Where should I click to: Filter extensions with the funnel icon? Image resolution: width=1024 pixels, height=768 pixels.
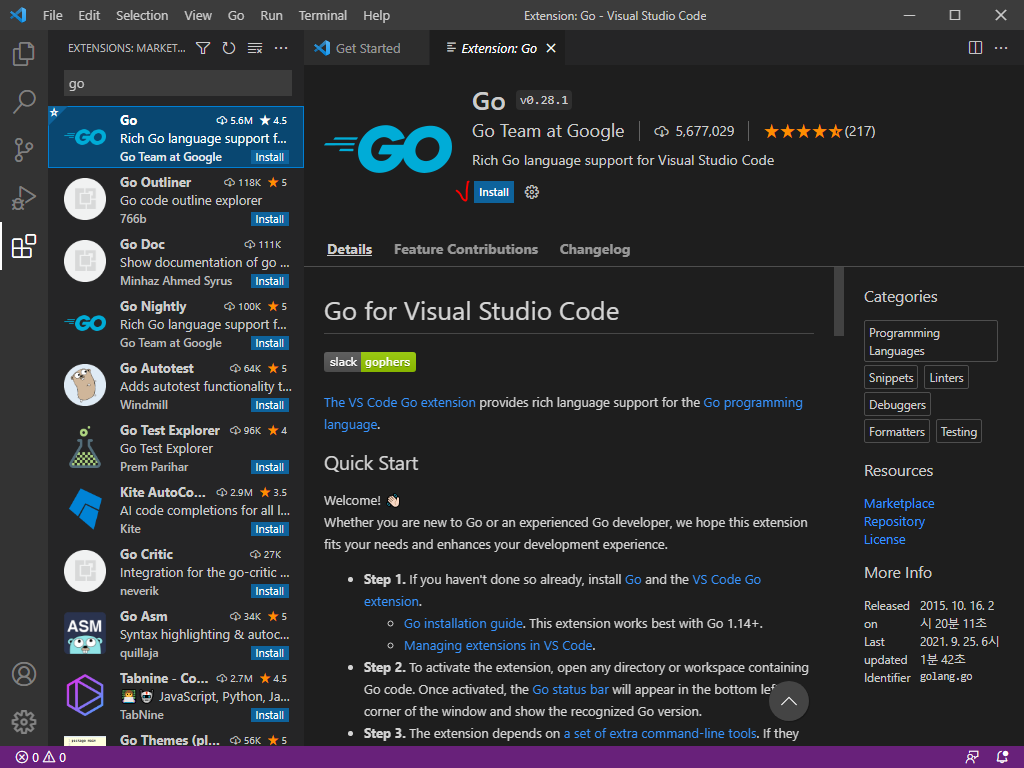[203, 48]
